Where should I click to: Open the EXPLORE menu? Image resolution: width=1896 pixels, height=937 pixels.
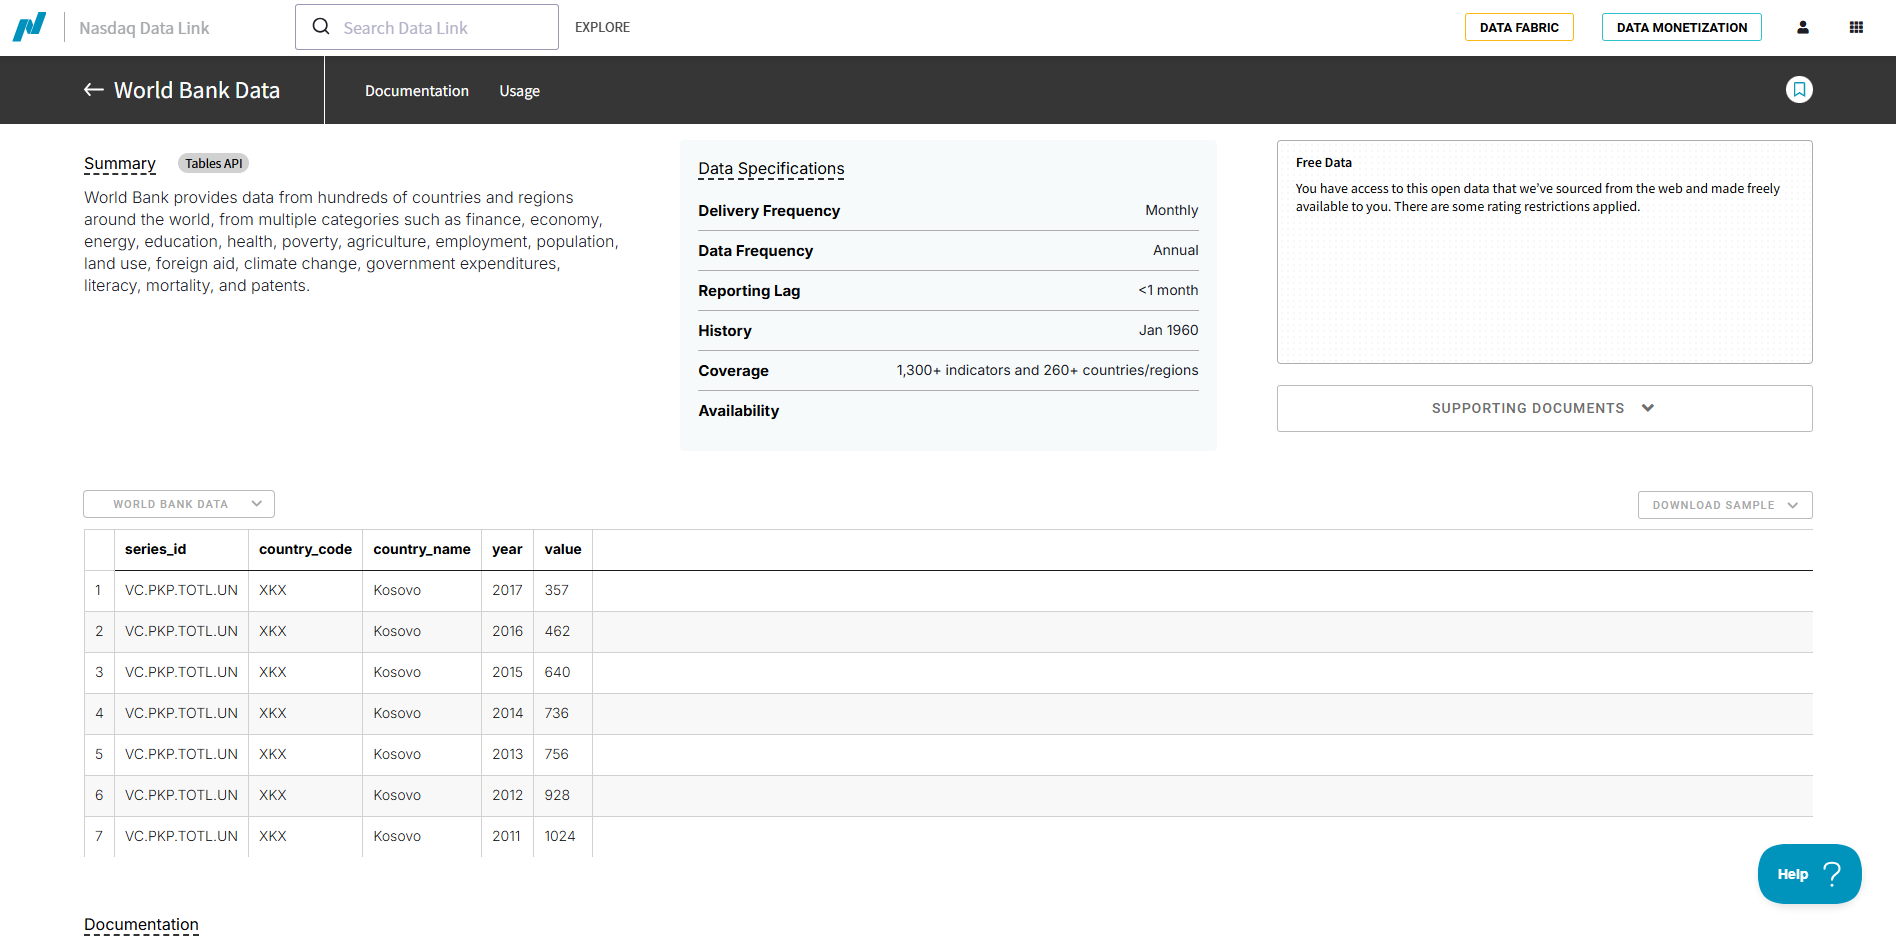(x=602, y=27)
